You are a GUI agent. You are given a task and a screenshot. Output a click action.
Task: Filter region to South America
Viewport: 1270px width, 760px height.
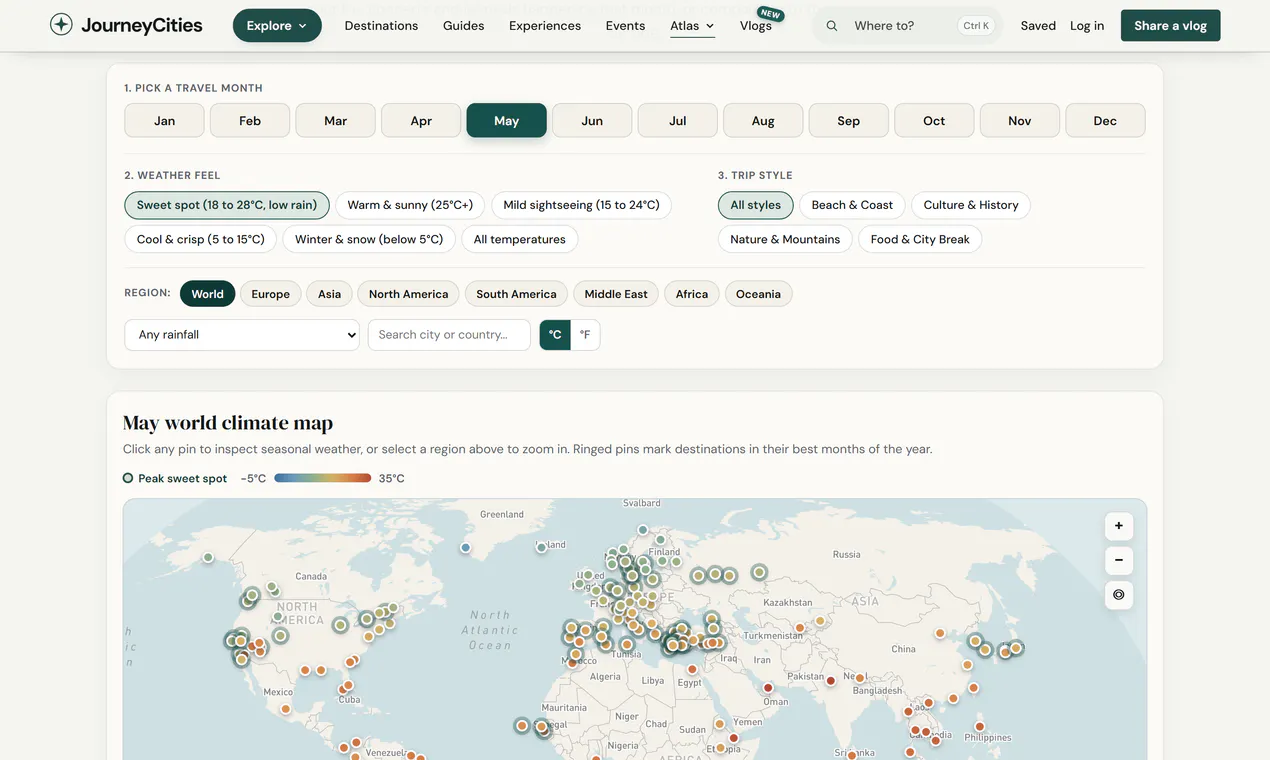click(516, 294)
